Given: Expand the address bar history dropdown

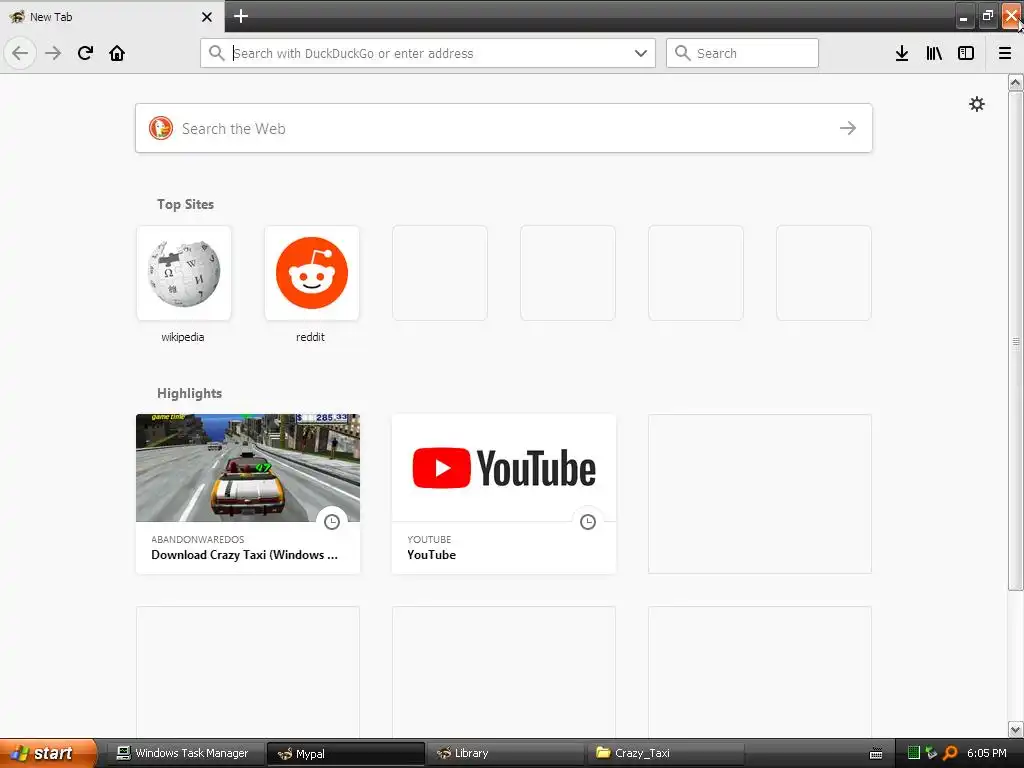Looking at the screenshot, I should [641, 53].
